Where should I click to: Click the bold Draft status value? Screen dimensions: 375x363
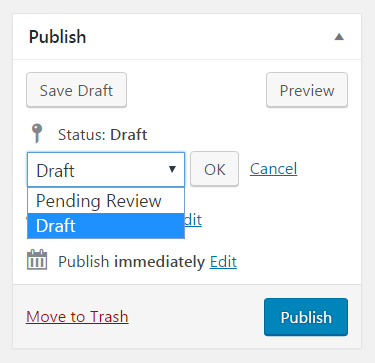coord(129,135)
